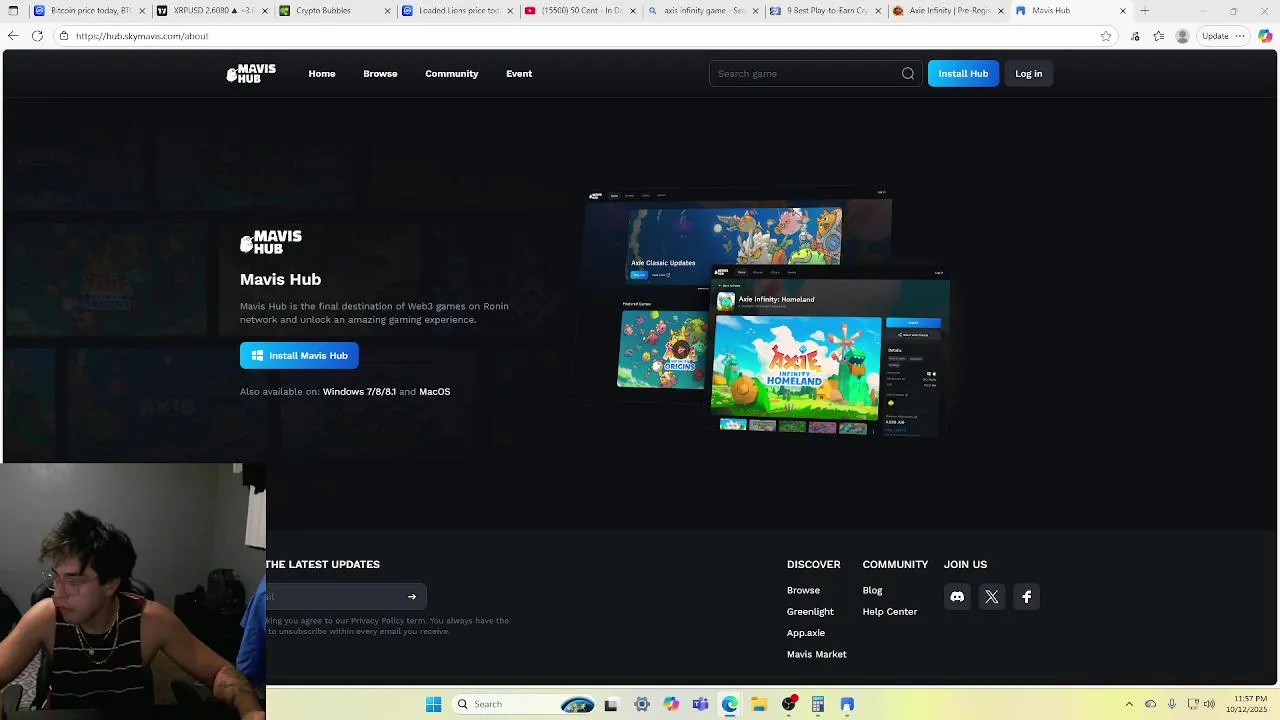Open Microsoft Teams from taskbar
The height and width of the screenshot is (720, 1280).
700,704
